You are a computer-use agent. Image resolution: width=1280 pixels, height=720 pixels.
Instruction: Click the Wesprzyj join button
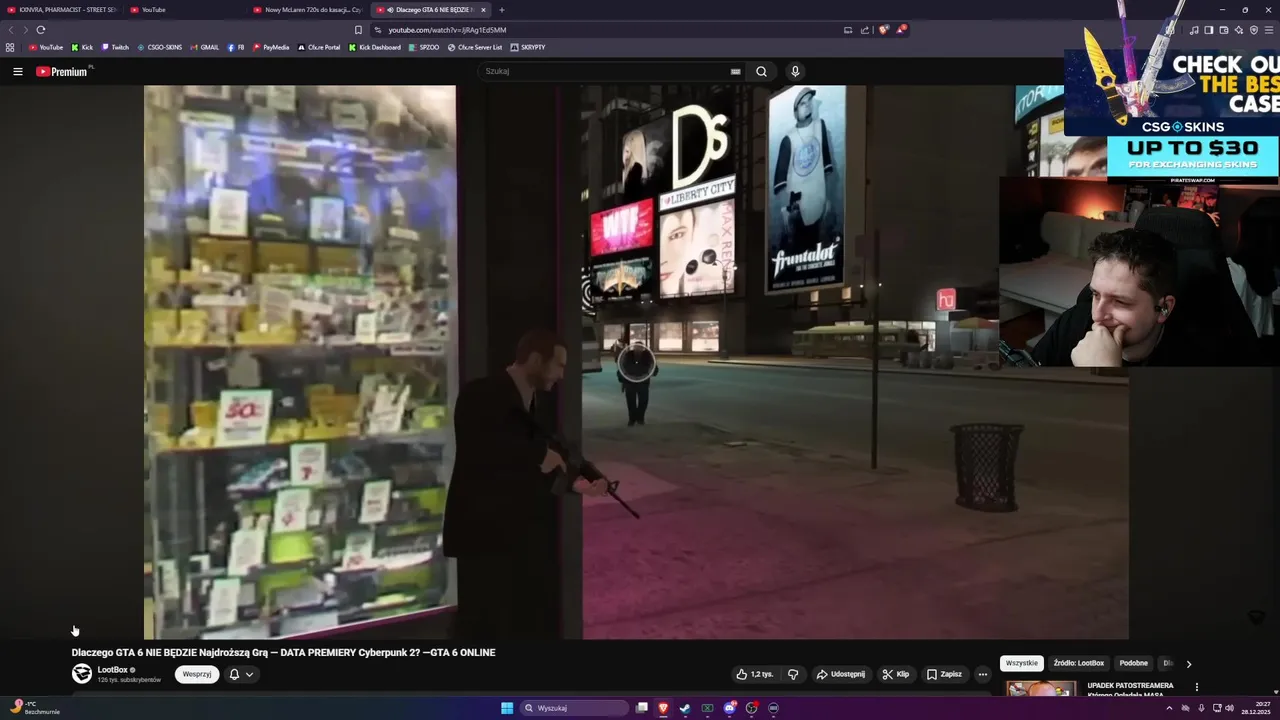(197, 674)
